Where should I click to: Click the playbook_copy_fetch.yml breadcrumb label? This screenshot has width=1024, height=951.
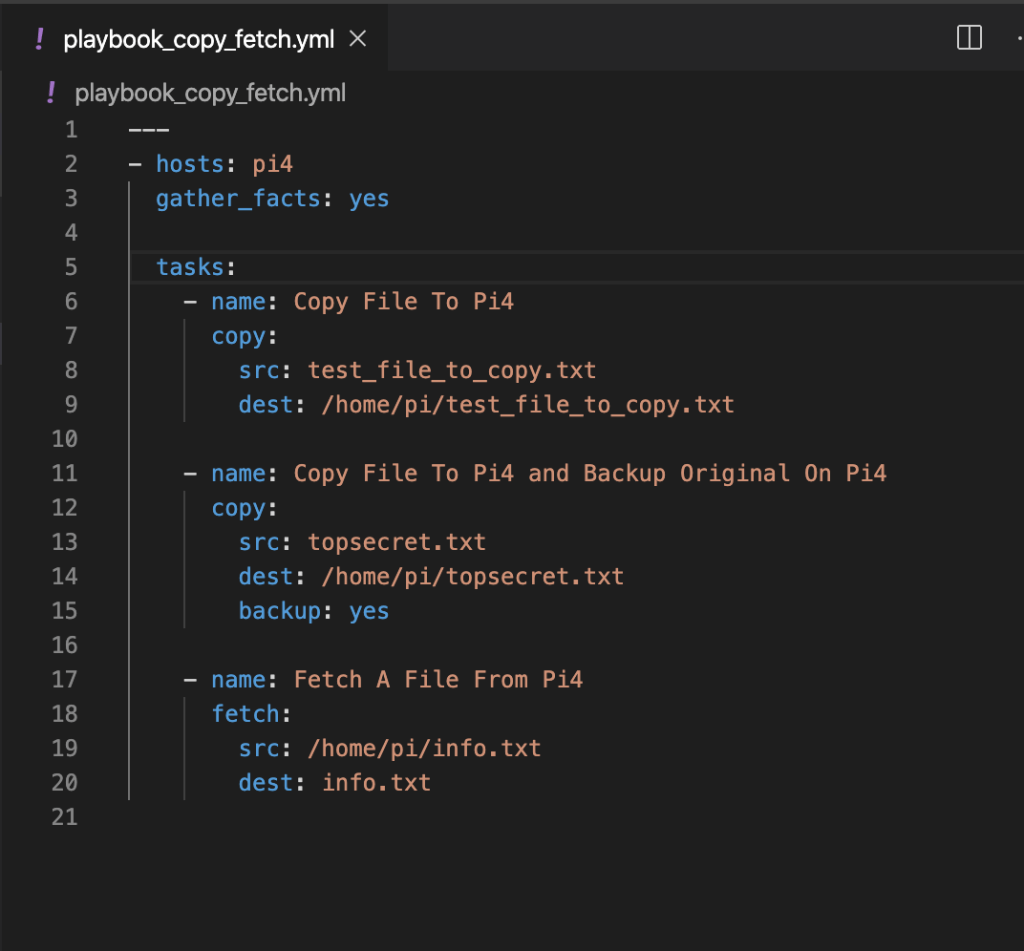click(x=209, y=92)
